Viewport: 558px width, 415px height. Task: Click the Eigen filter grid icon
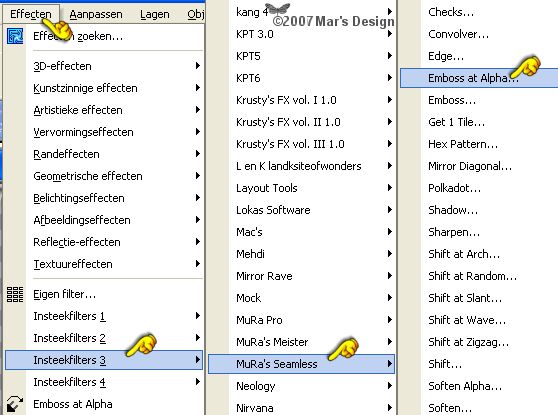(x=15, y=294)
